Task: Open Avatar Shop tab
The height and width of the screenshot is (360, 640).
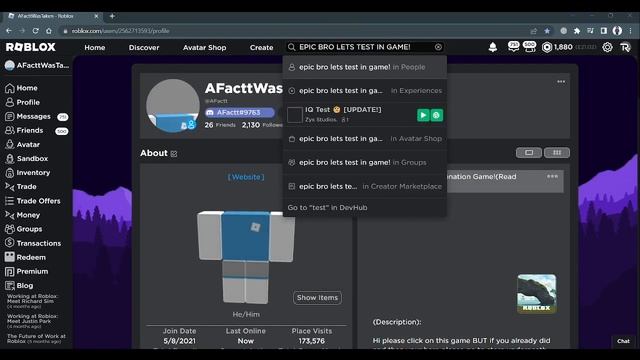Action: (204, 47)
